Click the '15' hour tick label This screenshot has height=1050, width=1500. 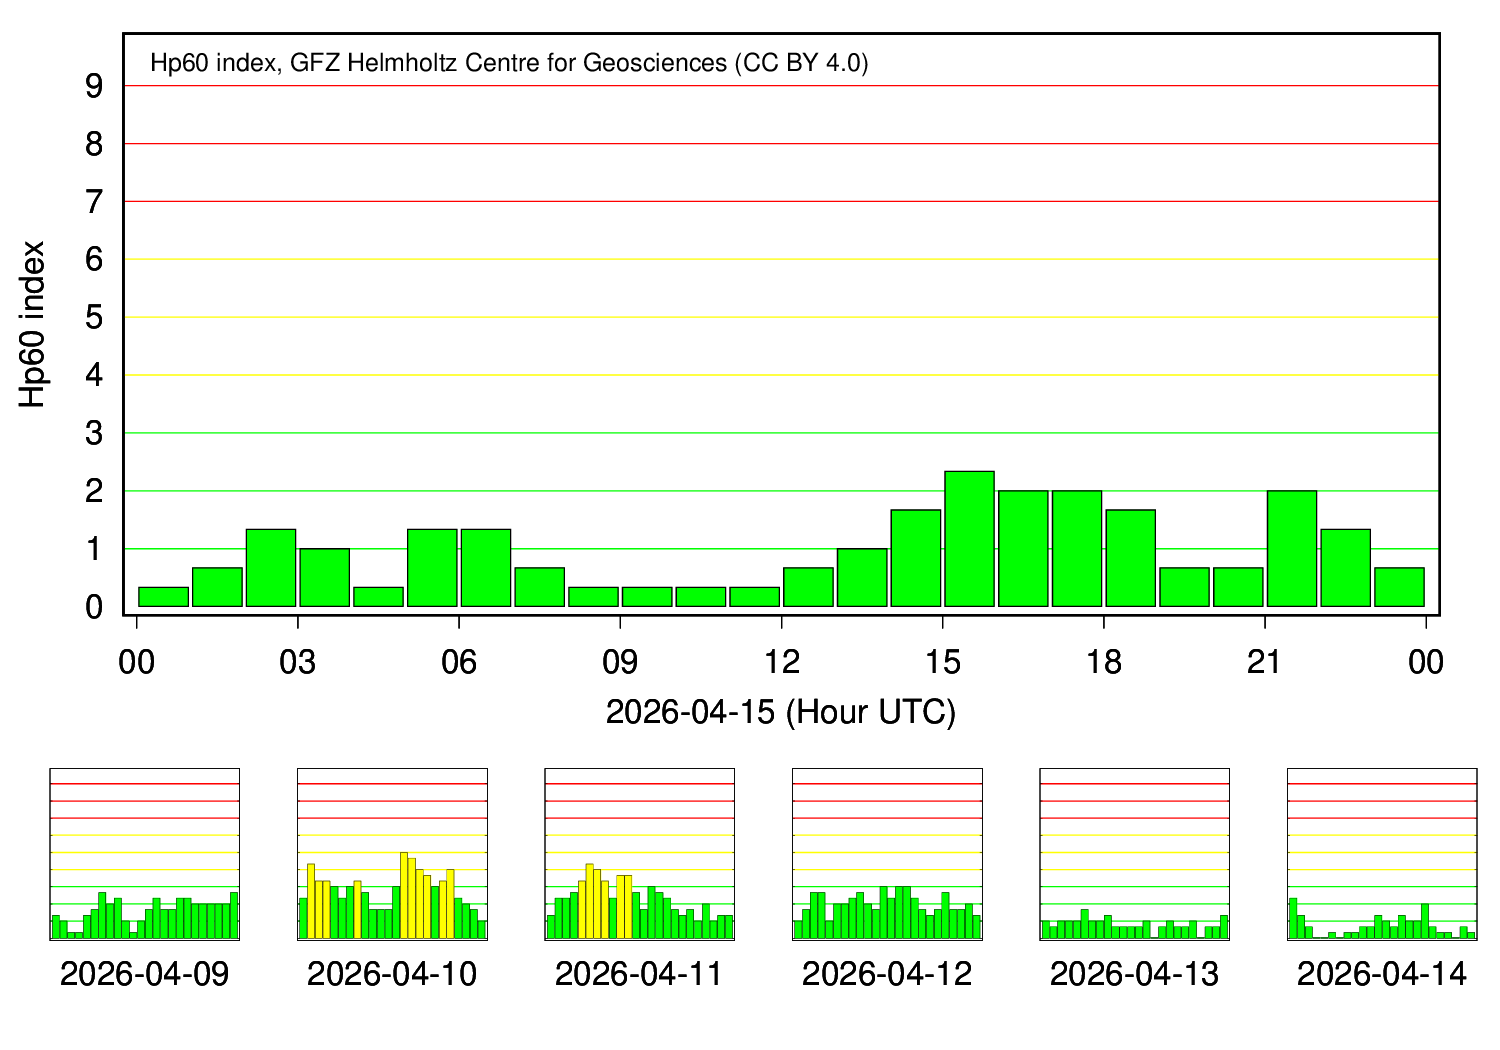click(942, 662)
